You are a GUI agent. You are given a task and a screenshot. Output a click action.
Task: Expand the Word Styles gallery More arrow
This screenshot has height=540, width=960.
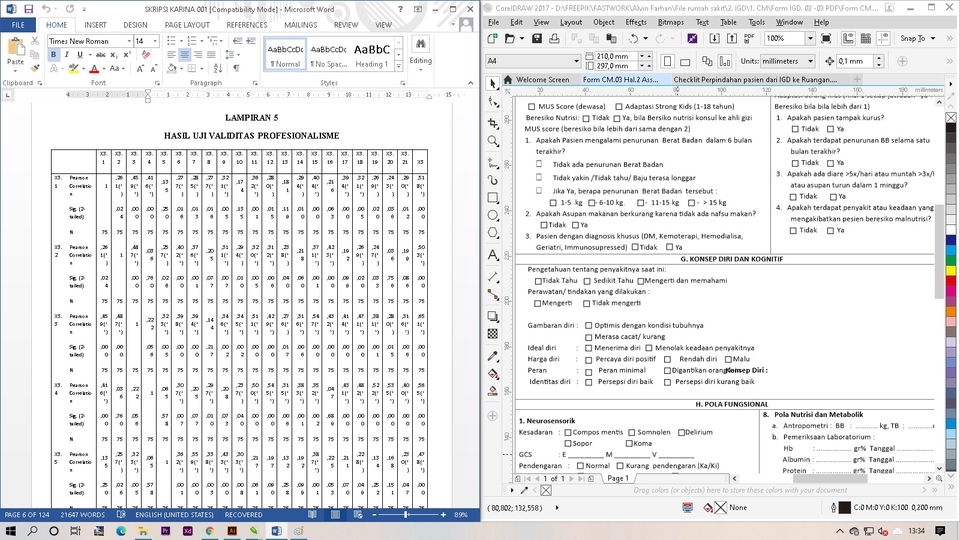pyautogui.click(x=399, y=64)
